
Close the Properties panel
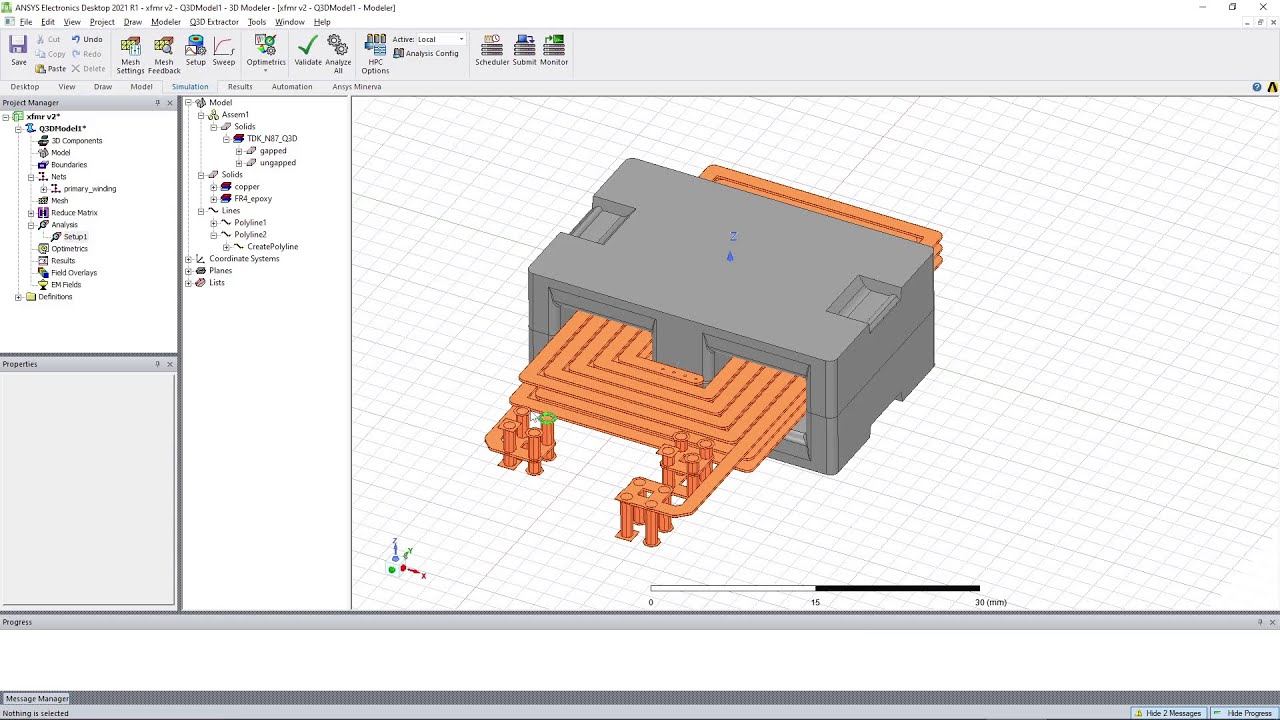pos(170,364)
